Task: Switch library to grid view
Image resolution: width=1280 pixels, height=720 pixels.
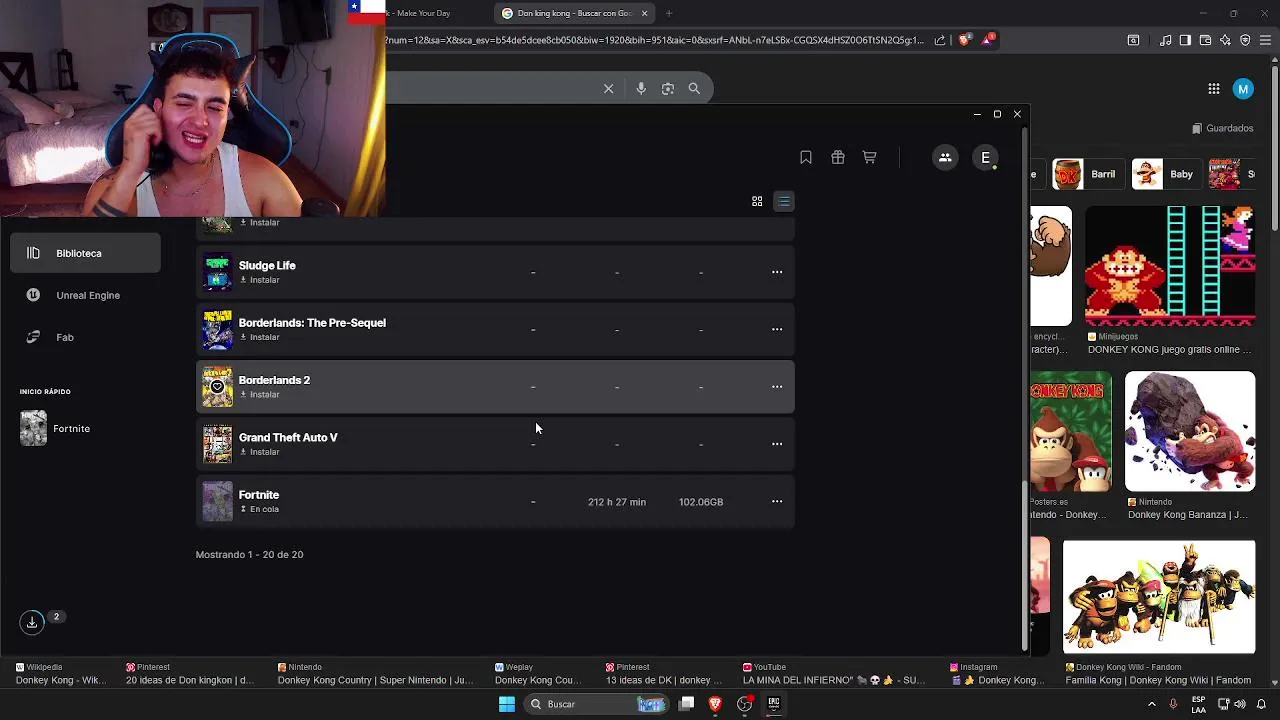Action: (x=757, y=201)
